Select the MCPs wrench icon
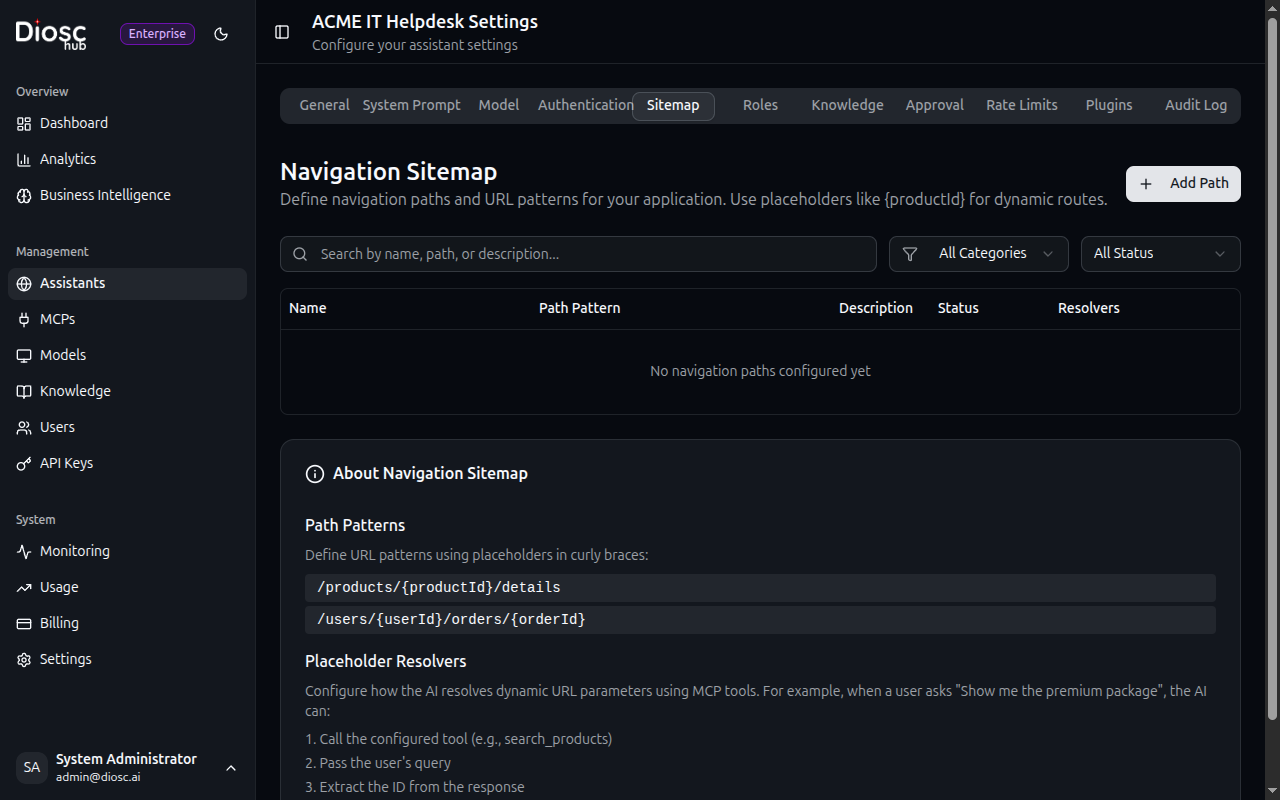The height and width of the screenshot is (800, 1280). [x=24, y=318]
